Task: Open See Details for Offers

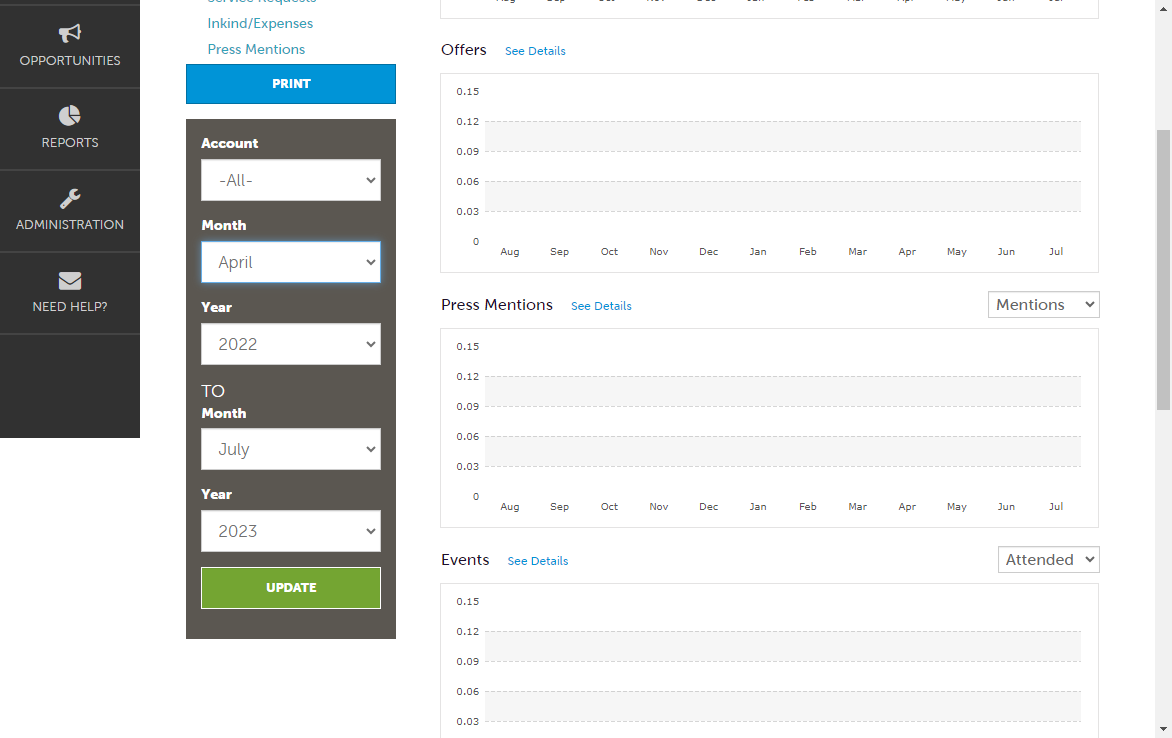Action: tap(535, 51)
